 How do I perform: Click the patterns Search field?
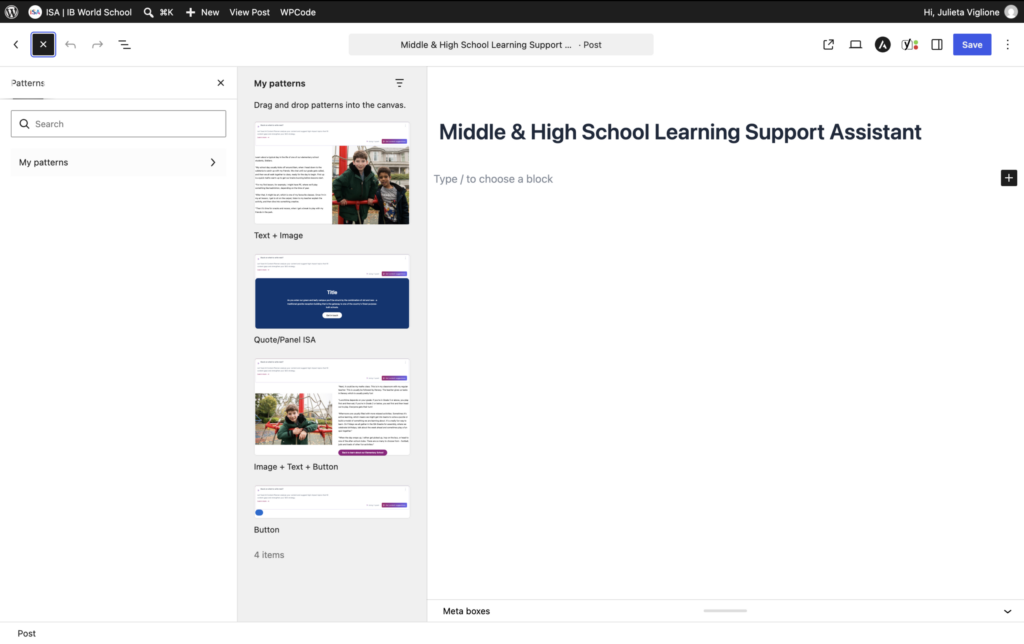(x=118, y=123)
